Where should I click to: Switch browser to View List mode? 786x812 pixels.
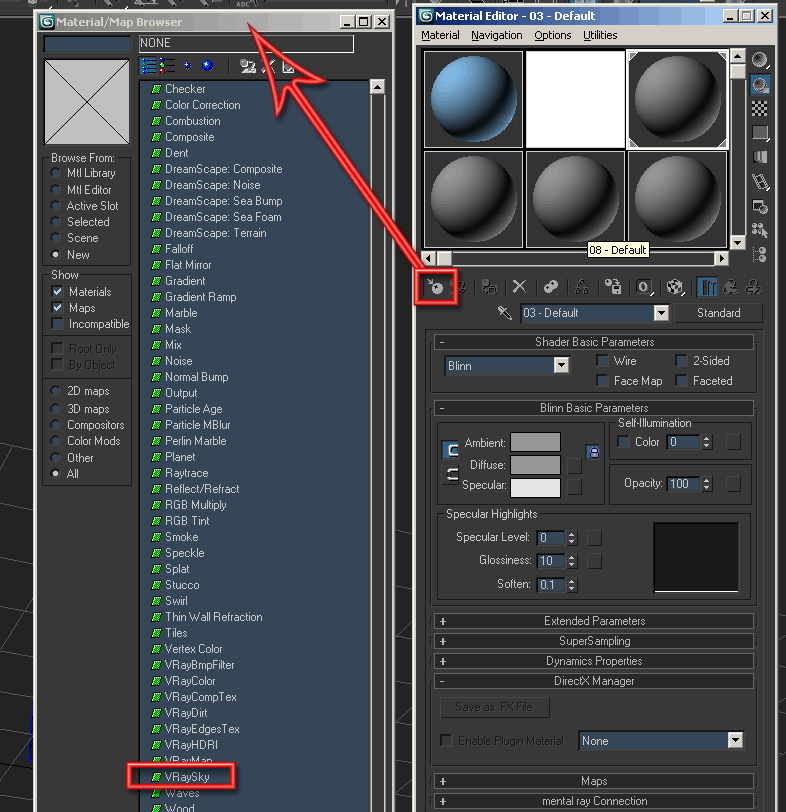149,66
